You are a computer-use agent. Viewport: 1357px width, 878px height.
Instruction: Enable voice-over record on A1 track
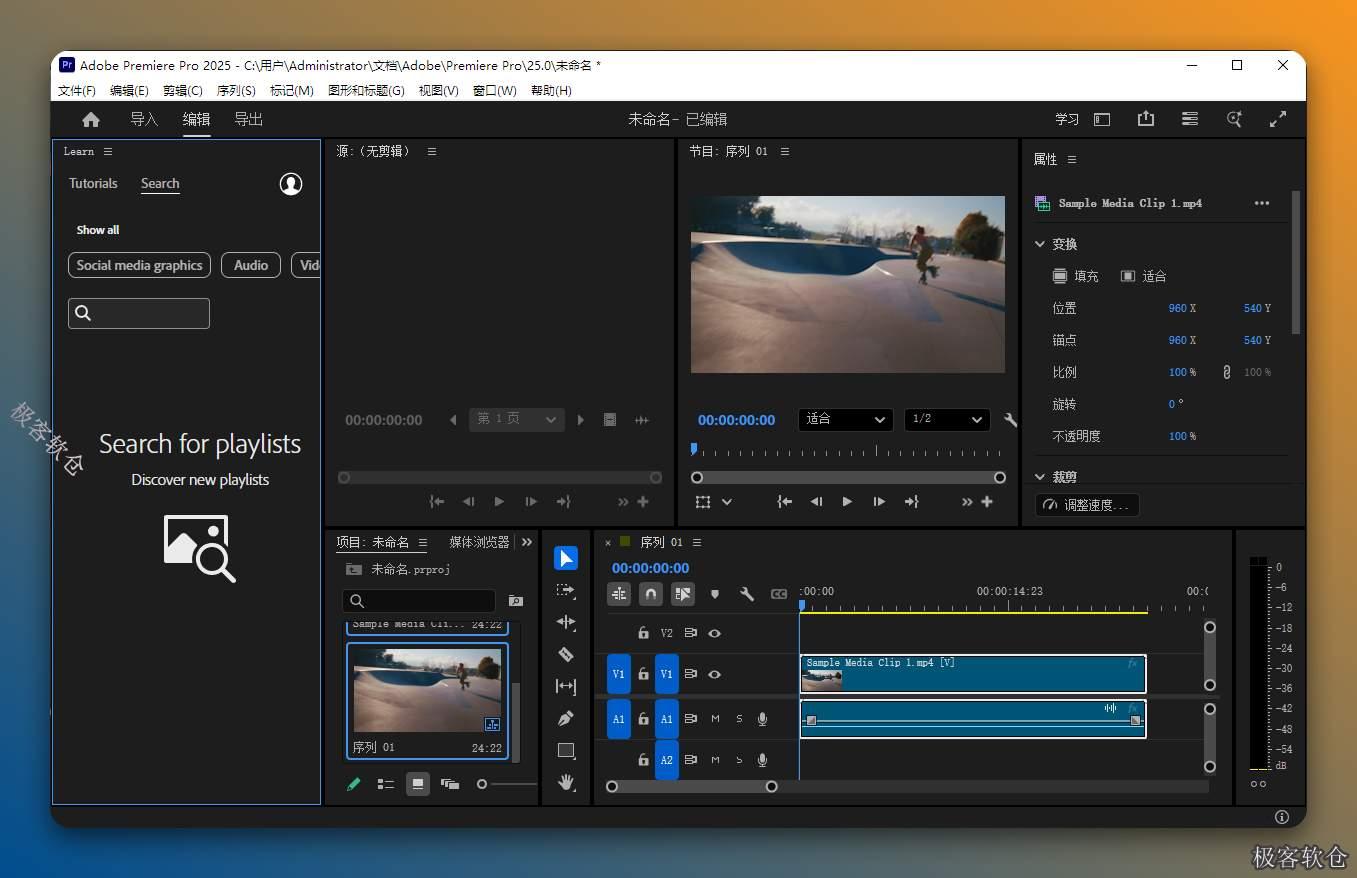point(763,719)
